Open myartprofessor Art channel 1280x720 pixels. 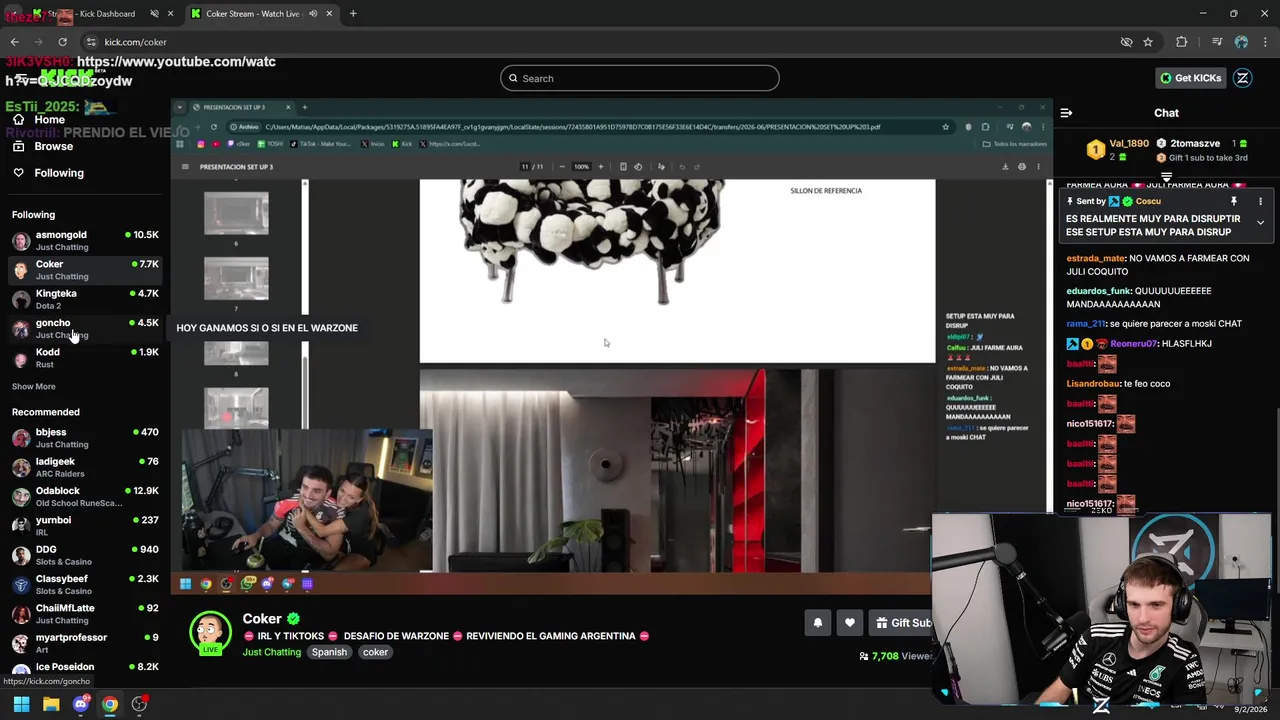85,643
